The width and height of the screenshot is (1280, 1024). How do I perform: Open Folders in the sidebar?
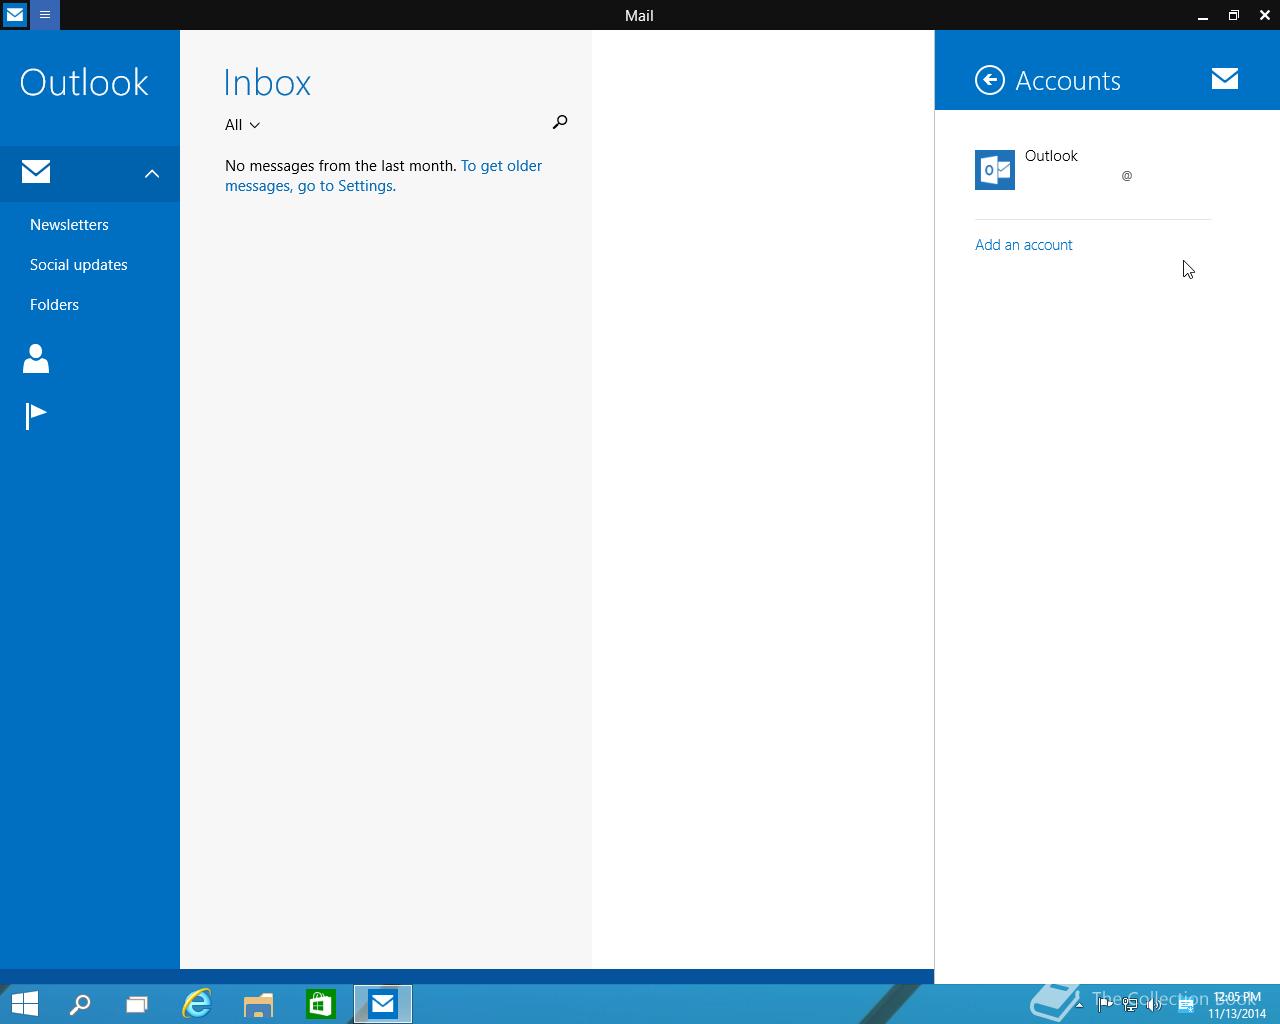click(x=54, y=305)
